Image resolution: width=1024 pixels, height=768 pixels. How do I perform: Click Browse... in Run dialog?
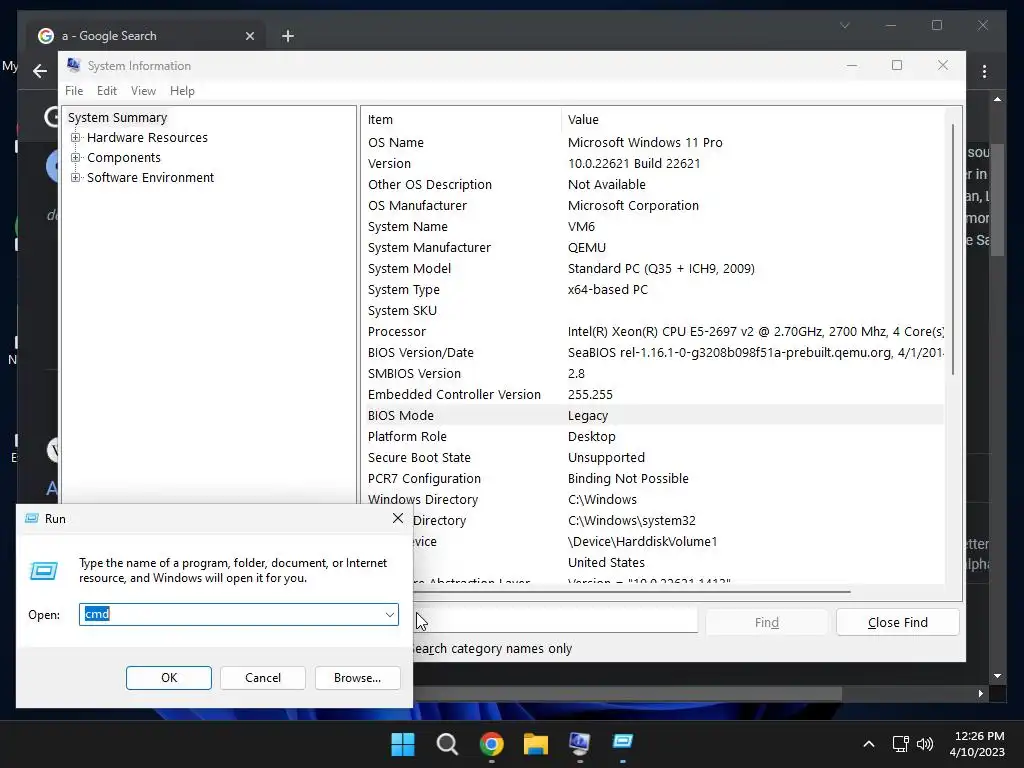[357, 678]
